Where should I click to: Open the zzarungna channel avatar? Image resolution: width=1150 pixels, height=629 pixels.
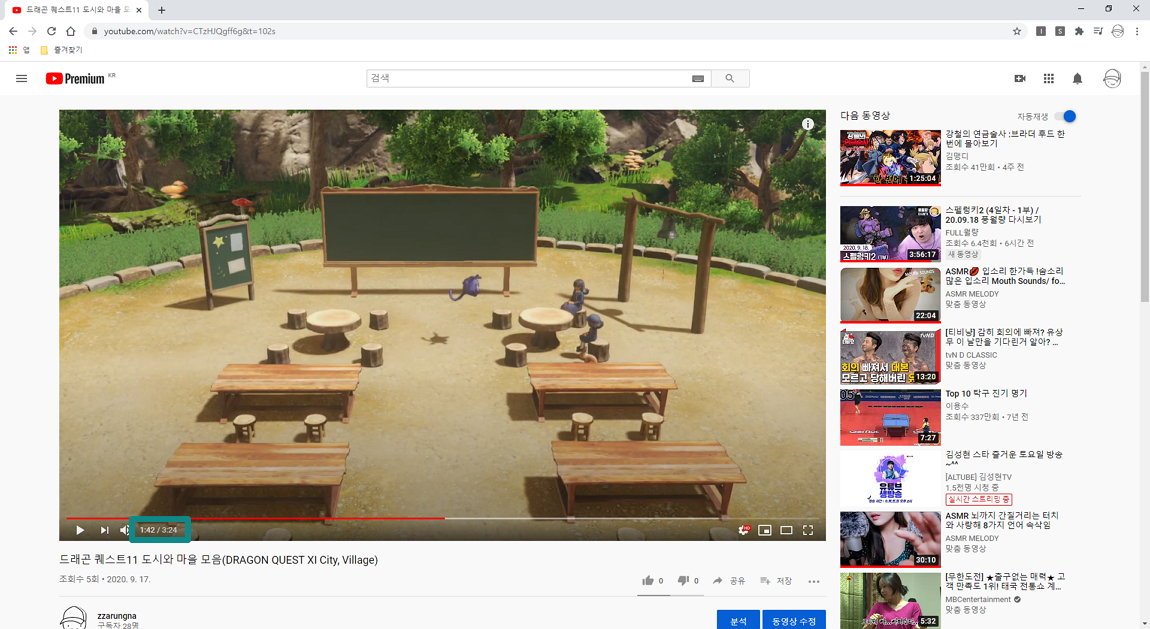[73, 618]
